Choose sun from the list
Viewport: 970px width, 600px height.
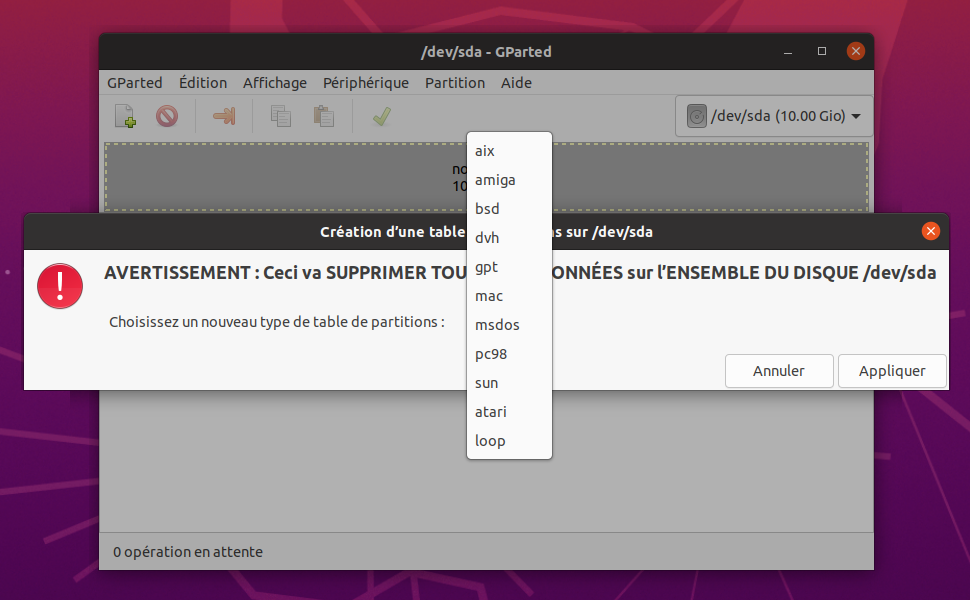click(509, 384)
